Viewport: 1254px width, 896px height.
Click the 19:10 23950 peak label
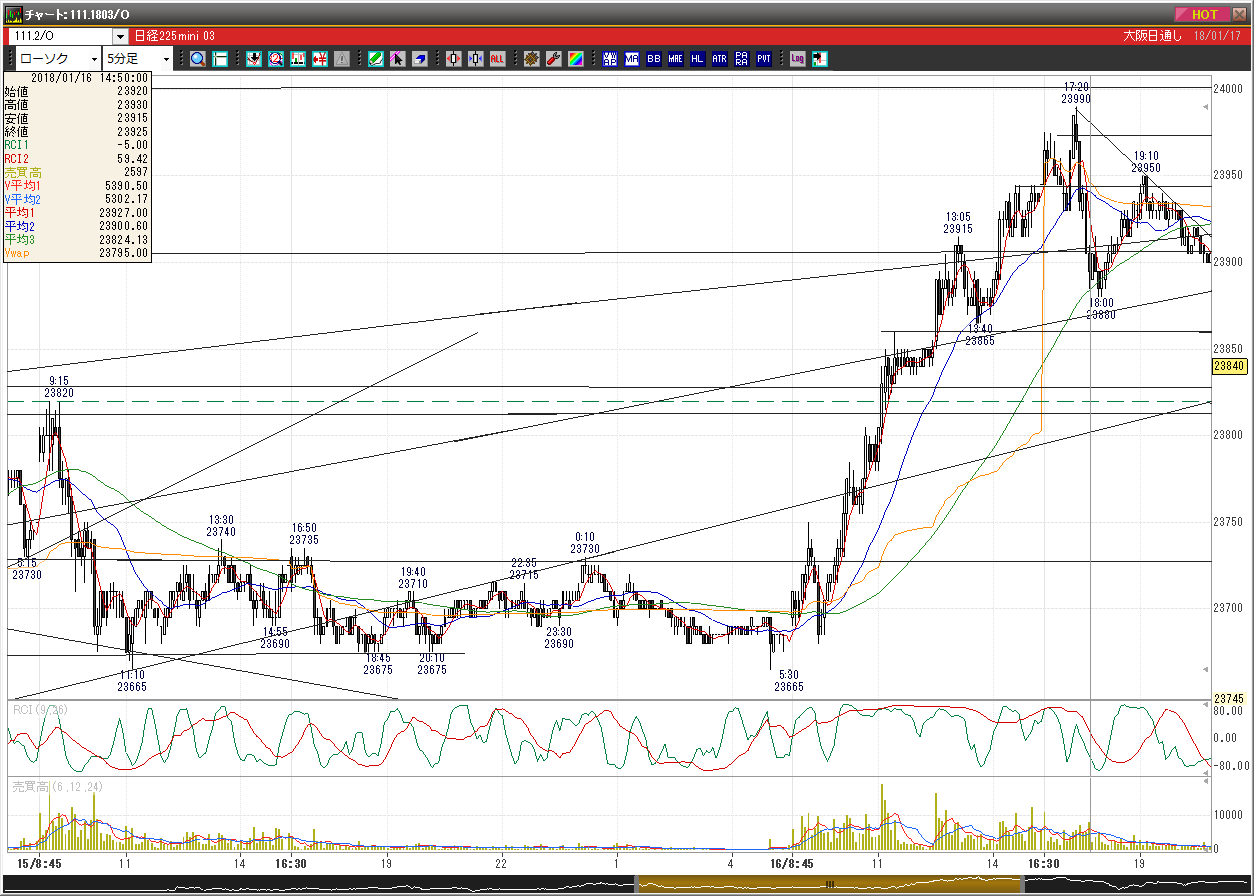point(1146,162)
